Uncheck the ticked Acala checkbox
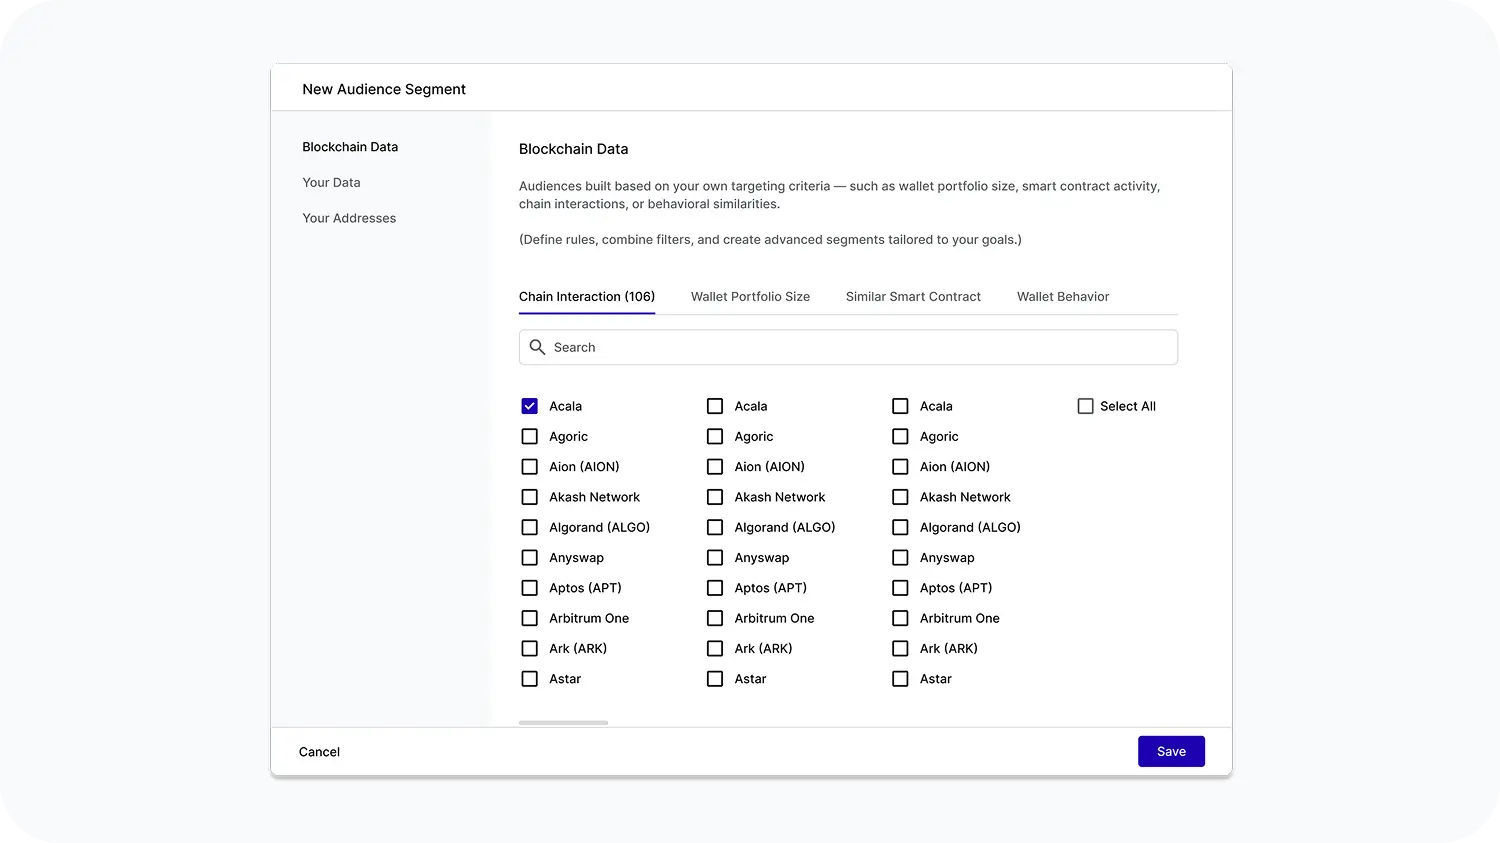Image resolution: width=1500 pixels, height=843 pixels. click(530, 406)
